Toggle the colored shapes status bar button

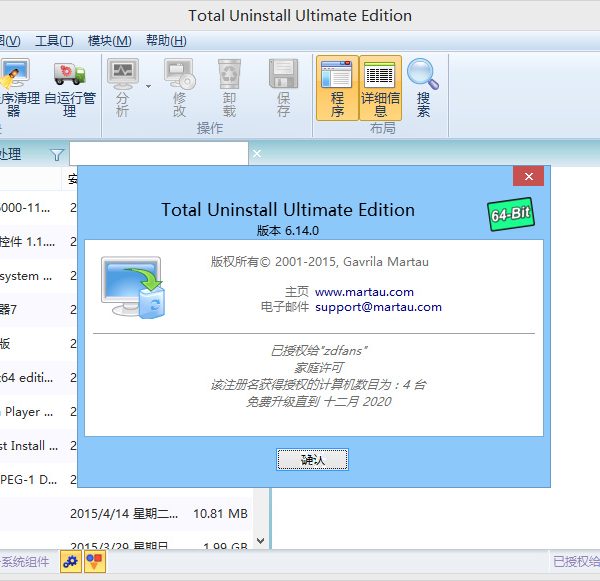(x=95, y=562)
